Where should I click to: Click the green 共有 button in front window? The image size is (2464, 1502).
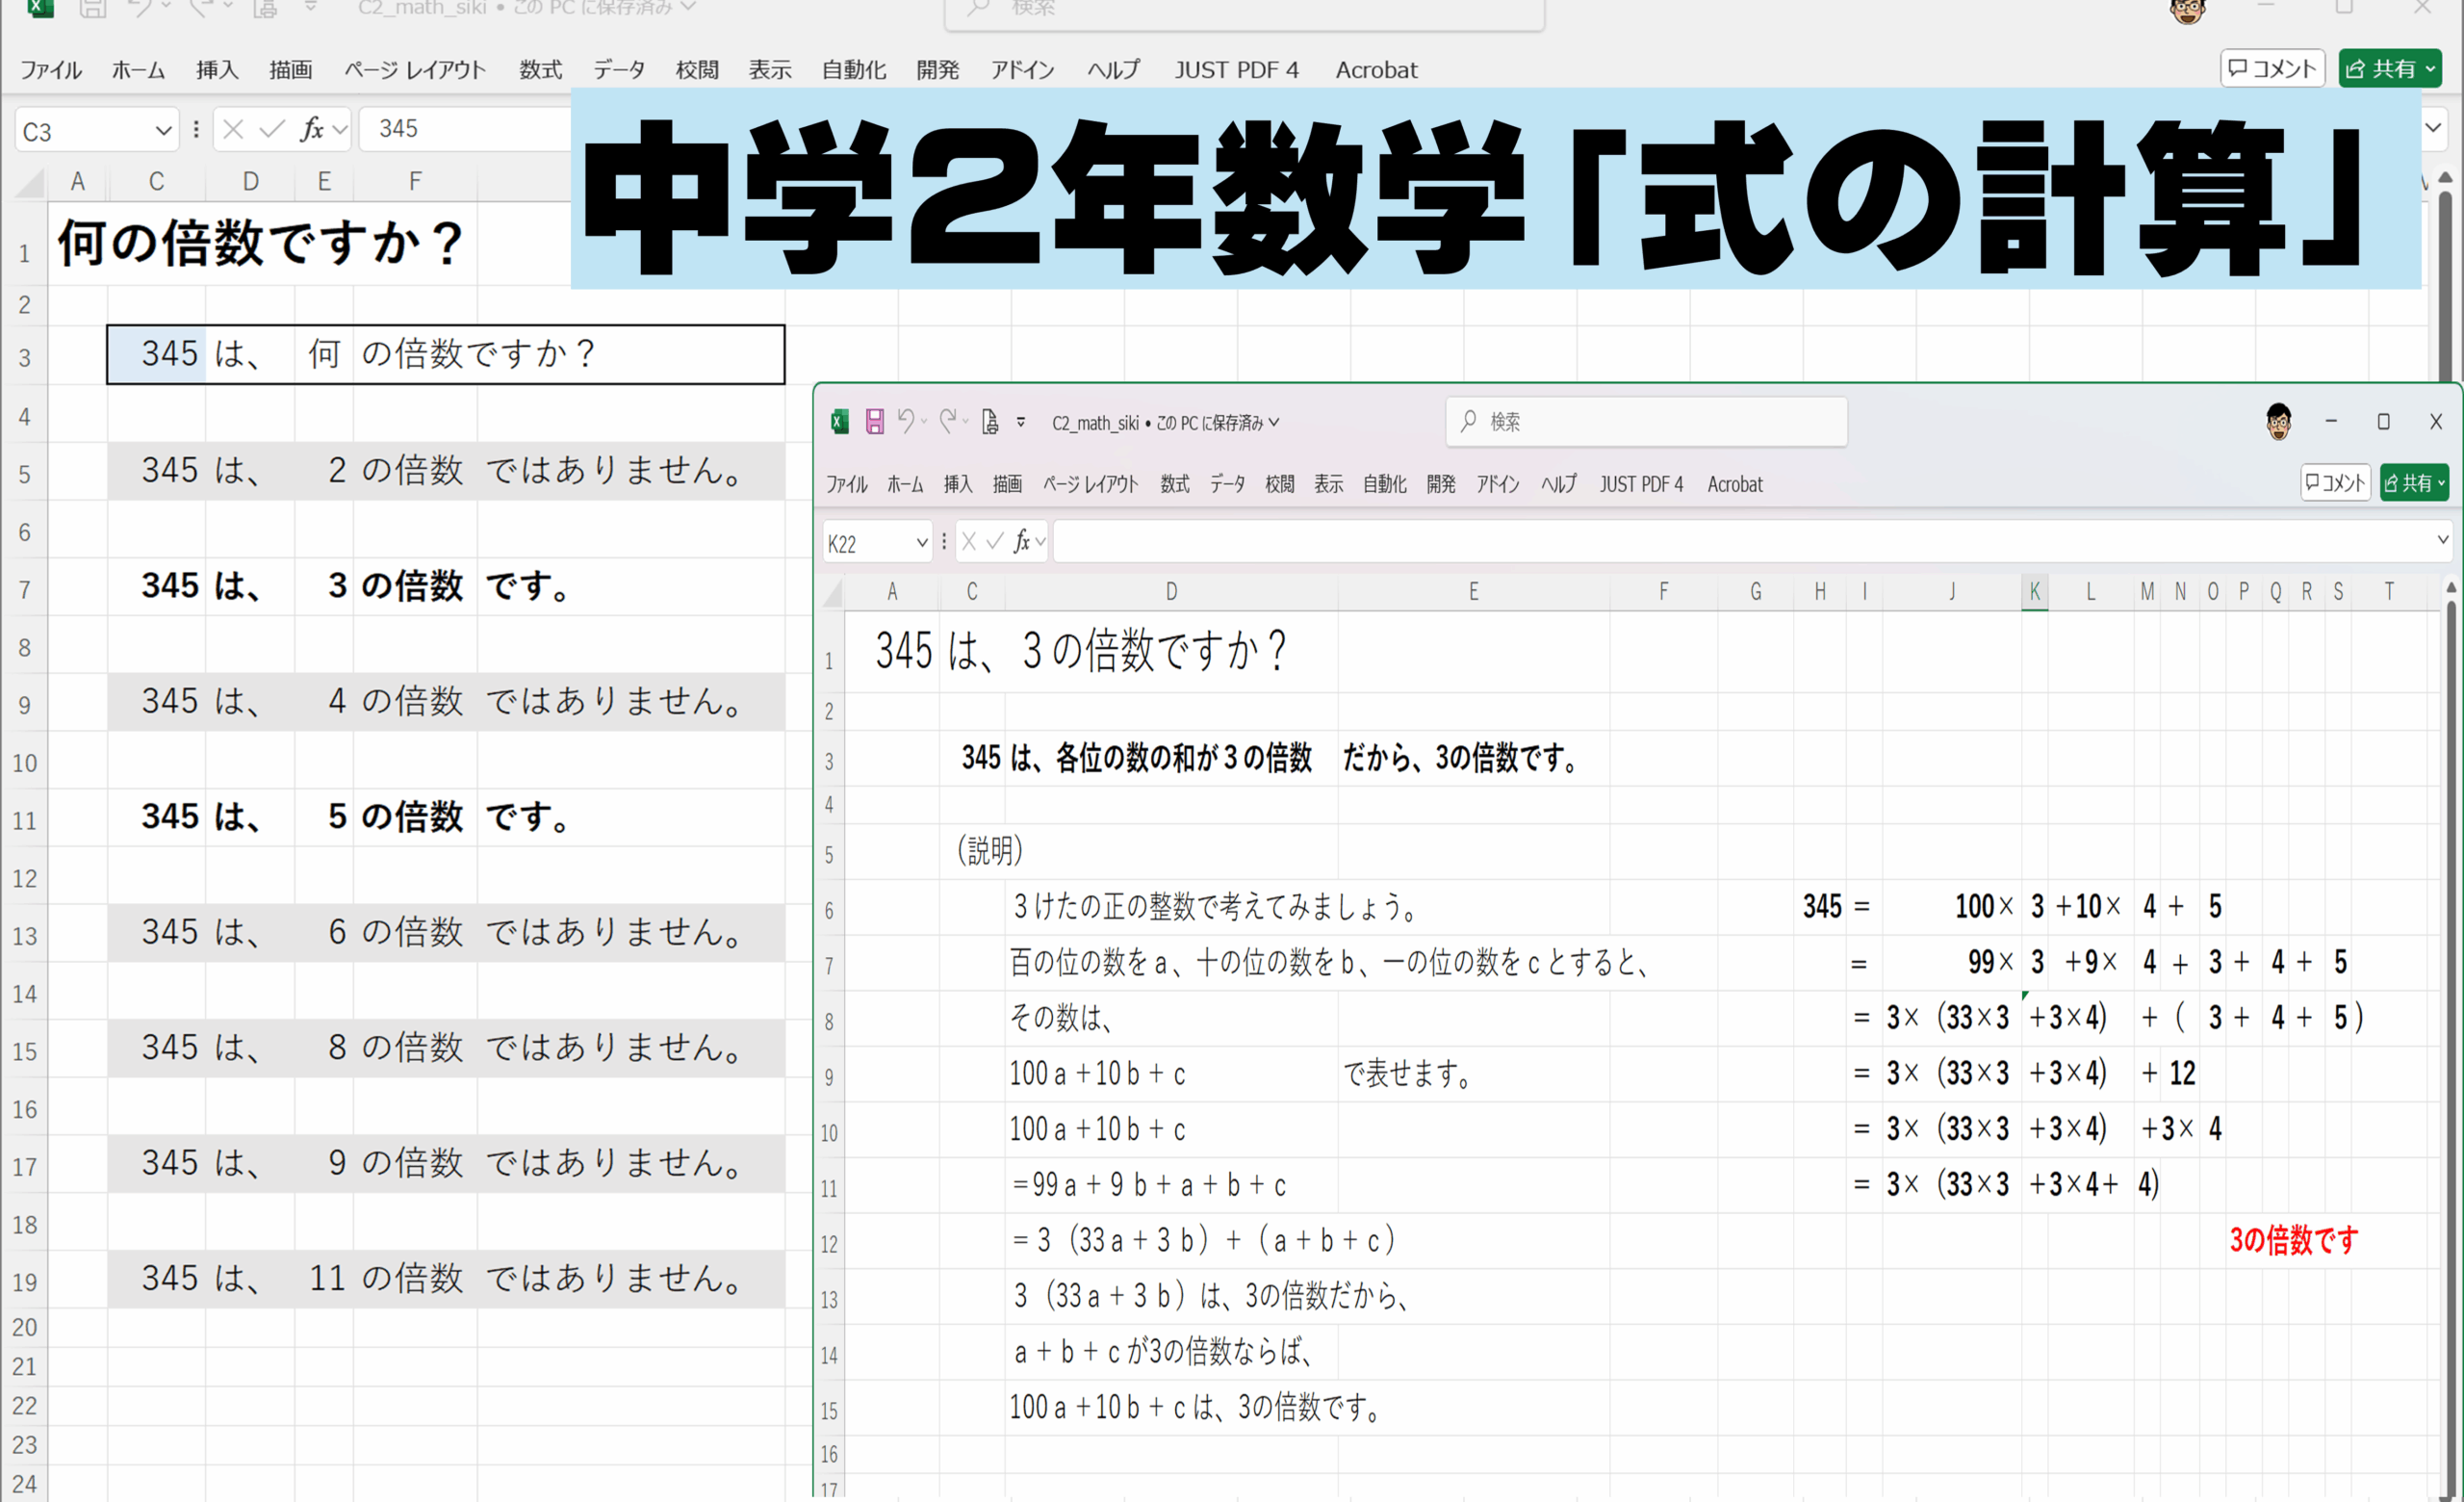(2412, 484)
